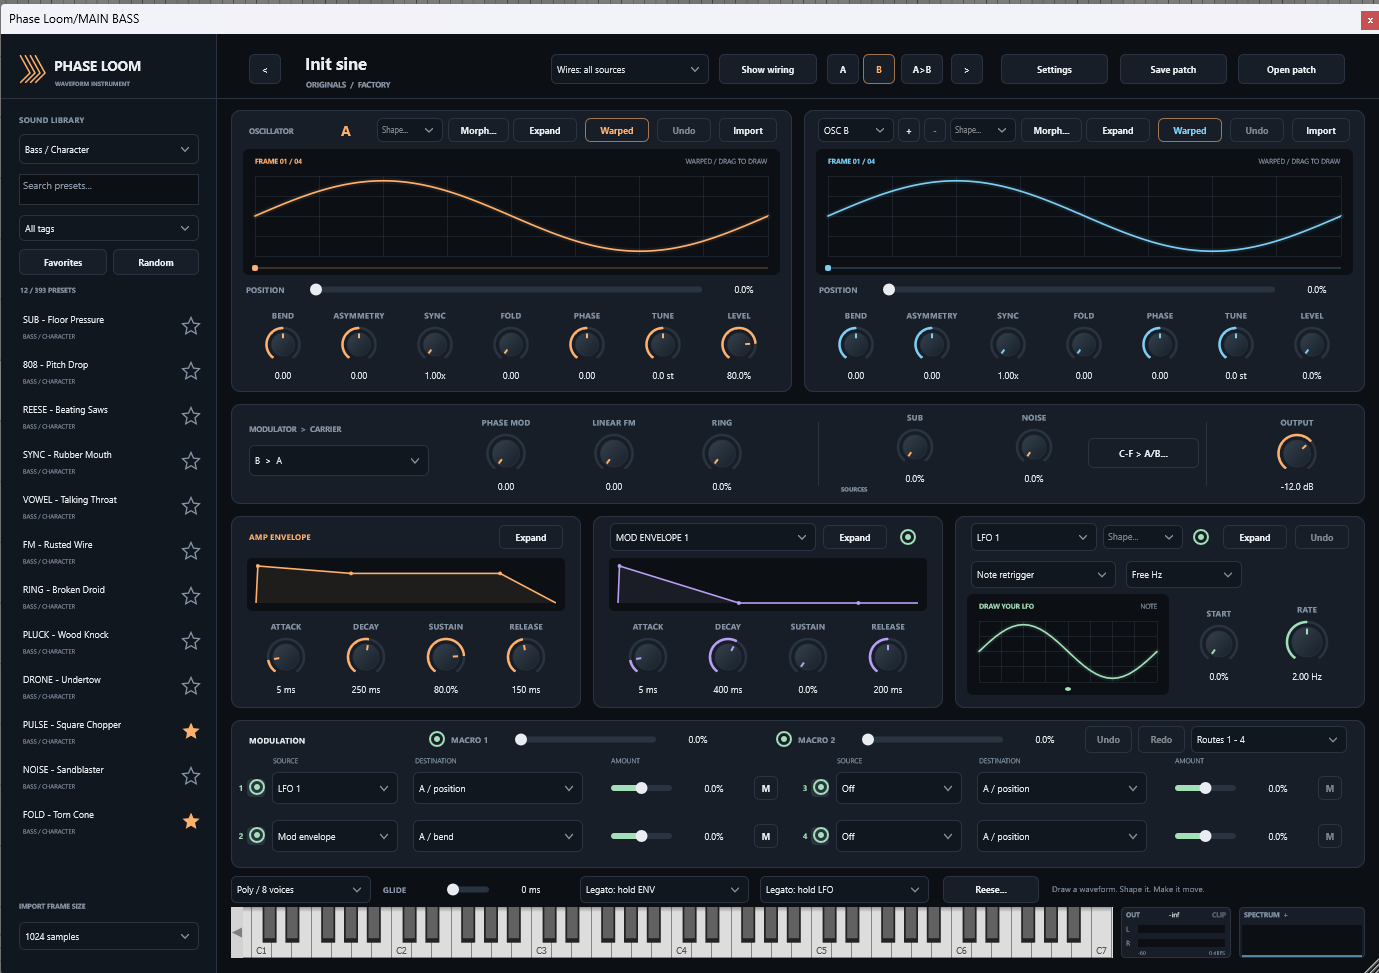Click the close button of plugin window
The width and height of the screenshot is (1379, 973).
coord(1370,20)
